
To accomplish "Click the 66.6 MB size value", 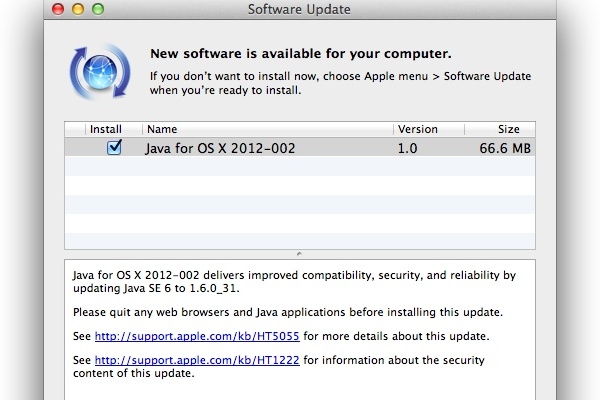I will pos(505,148).
